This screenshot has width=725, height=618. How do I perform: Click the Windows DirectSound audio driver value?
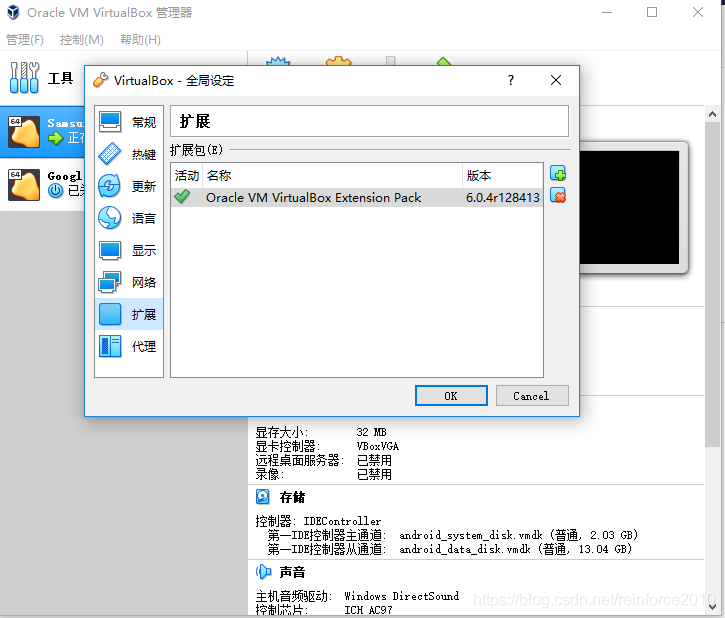(x=402, y=596)
